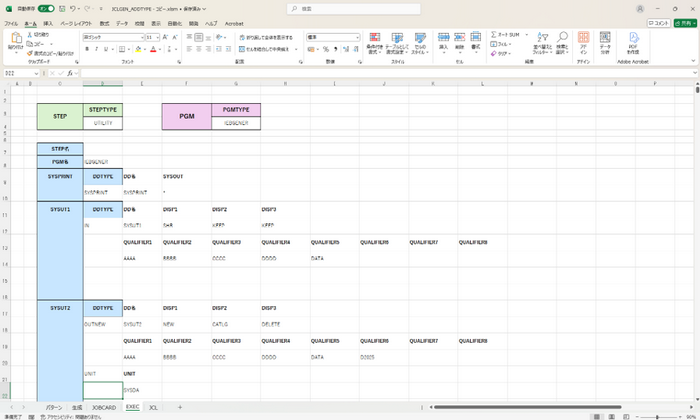The image size is (700, 420).
Task: Add a new sheet with plus button
Action: [x=180, y=407]
